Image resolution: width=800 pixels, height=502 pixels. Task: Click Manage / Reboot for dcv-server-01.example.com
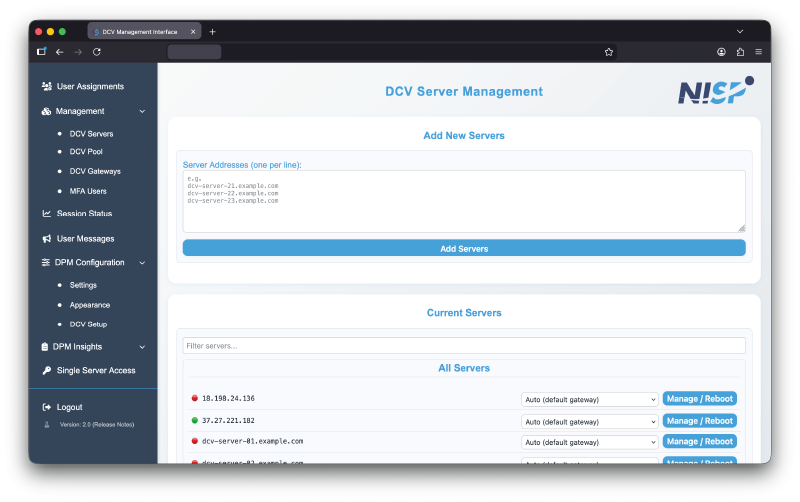pyautogui.click(x=699, y=441)
